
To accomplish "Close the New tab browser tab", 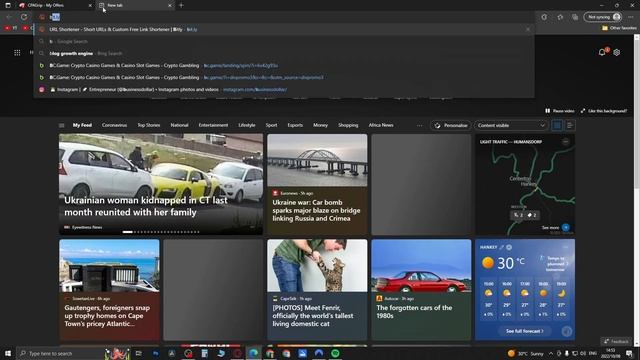I will [170, 5].
